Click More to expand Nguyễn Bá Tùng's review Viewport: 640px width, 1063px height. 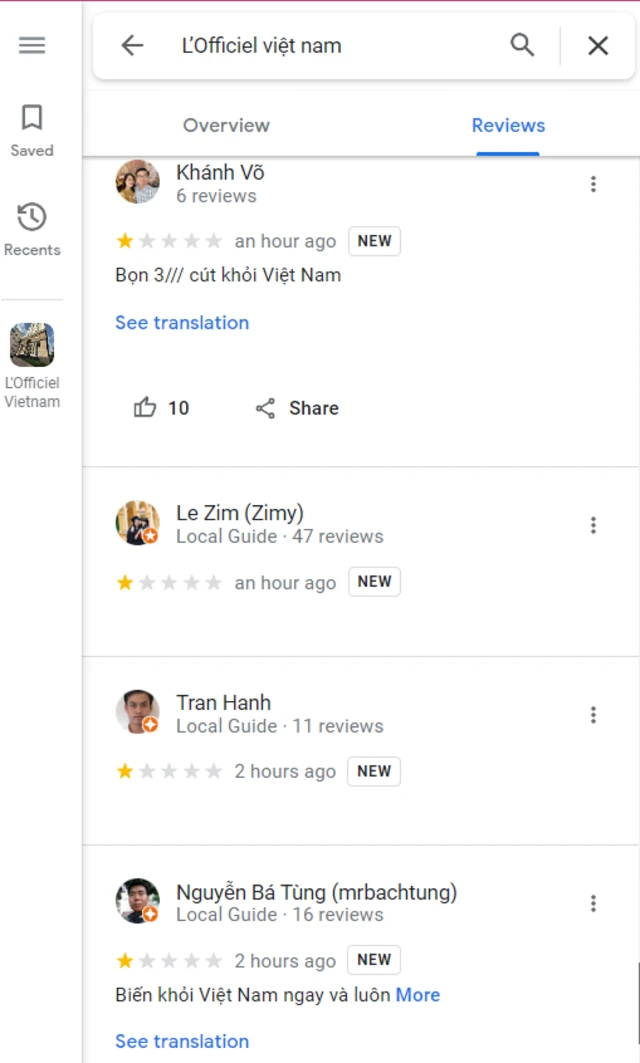pyautogui.click(x=418, y=994)
